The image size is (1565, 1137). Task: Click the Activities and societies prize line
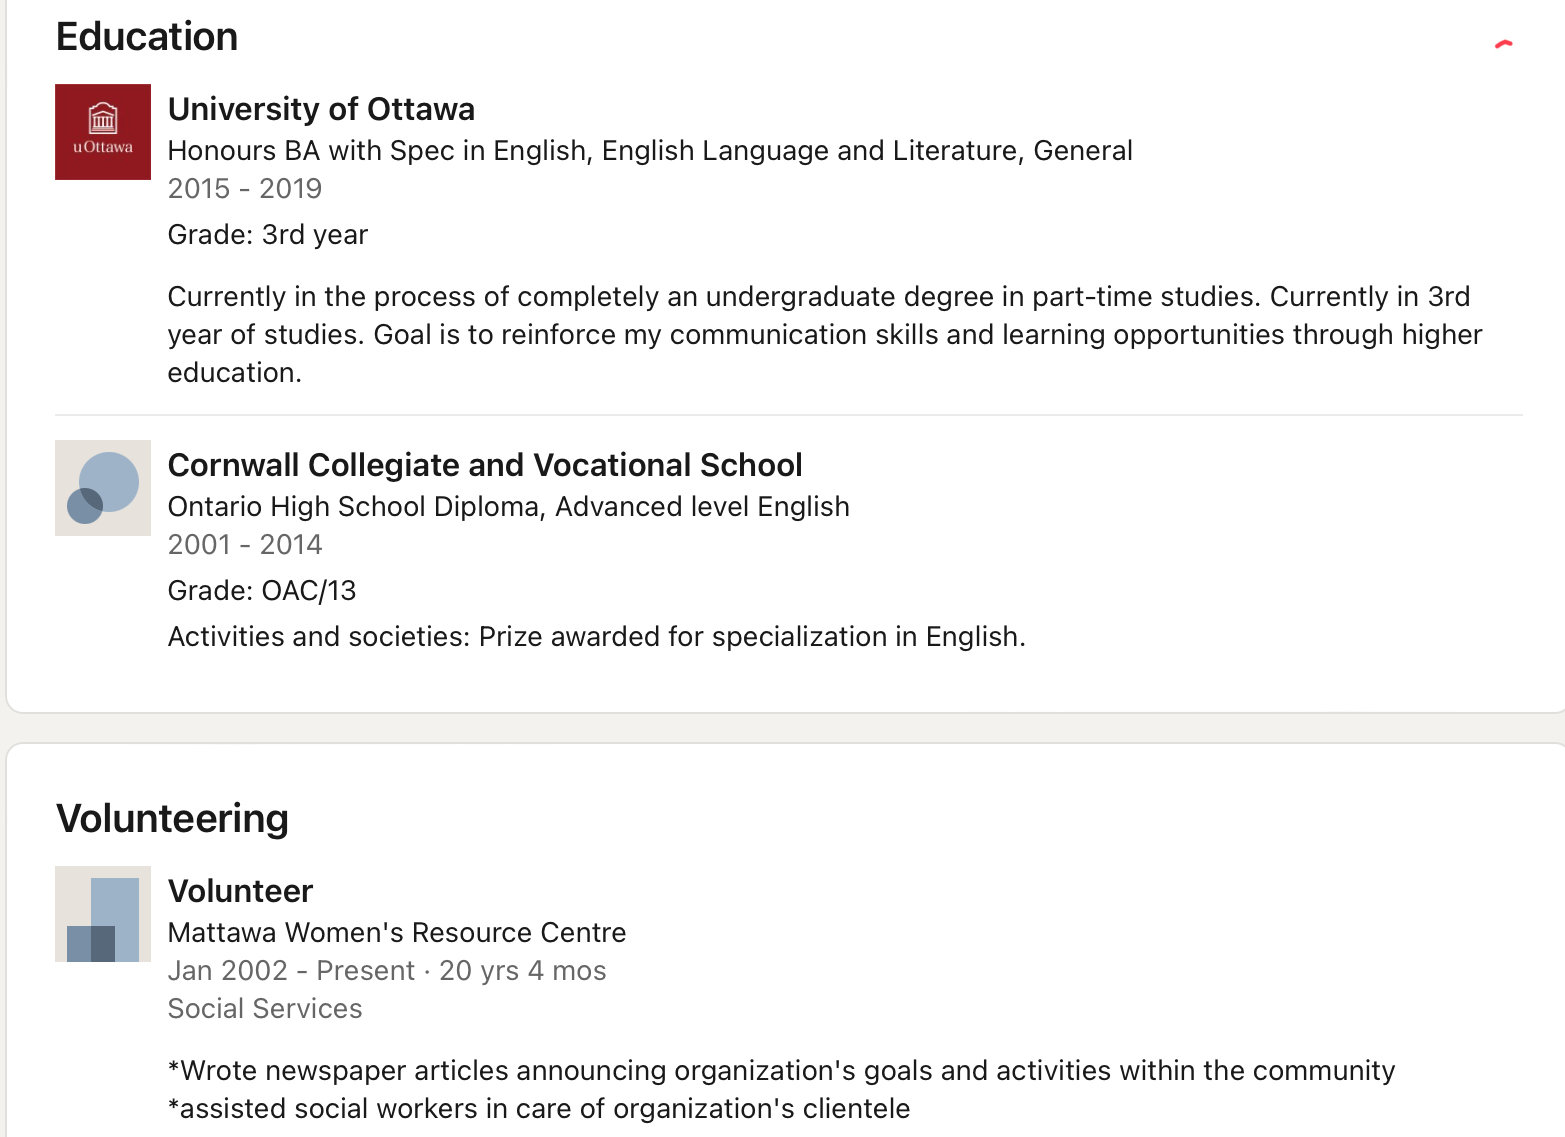point(597,636)
